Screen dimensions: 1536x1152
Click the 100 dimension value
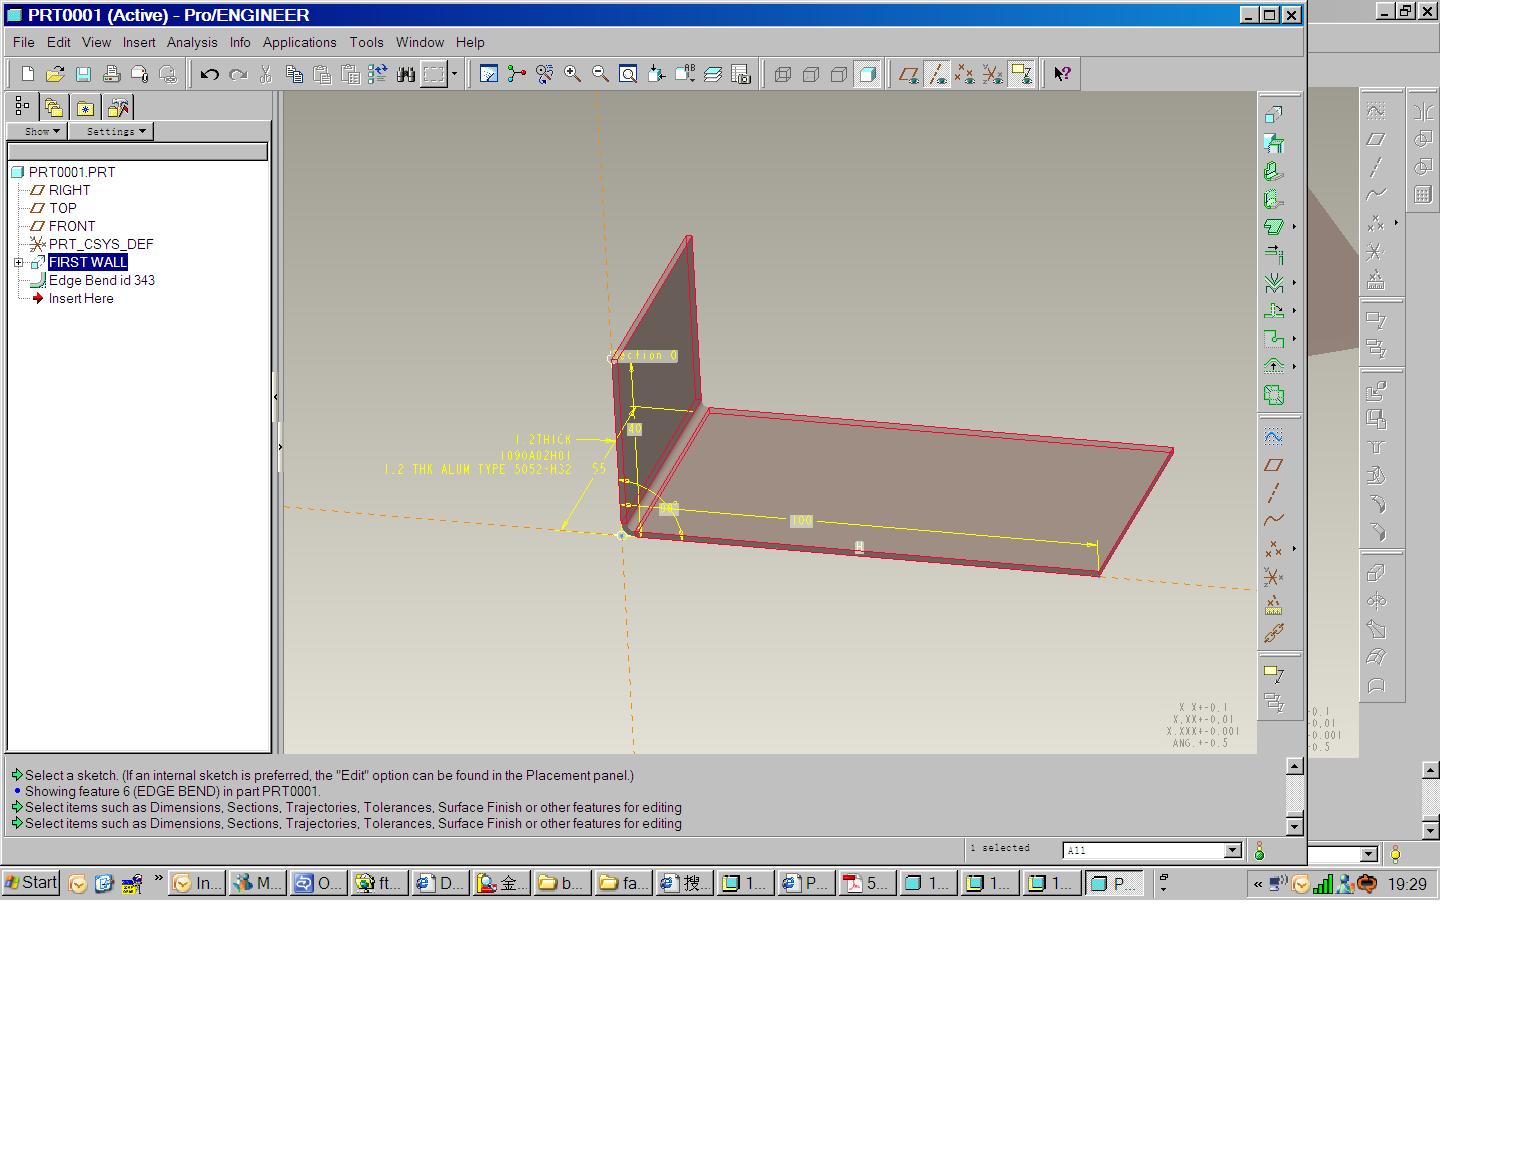click(x=801, y=520)
